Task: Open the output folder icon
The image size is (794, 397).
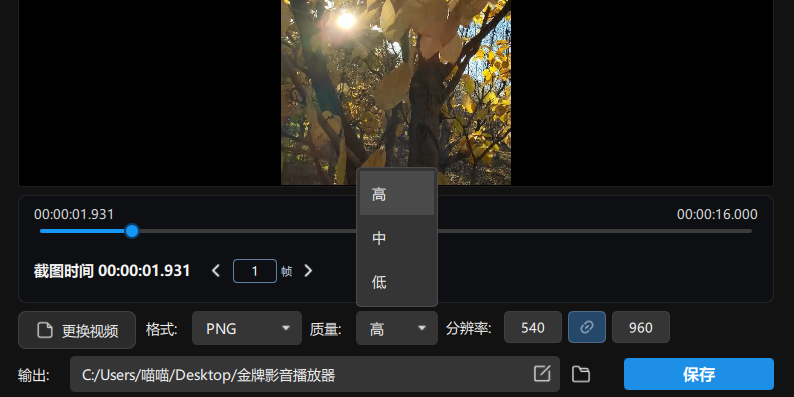Action: pos(581,374)
